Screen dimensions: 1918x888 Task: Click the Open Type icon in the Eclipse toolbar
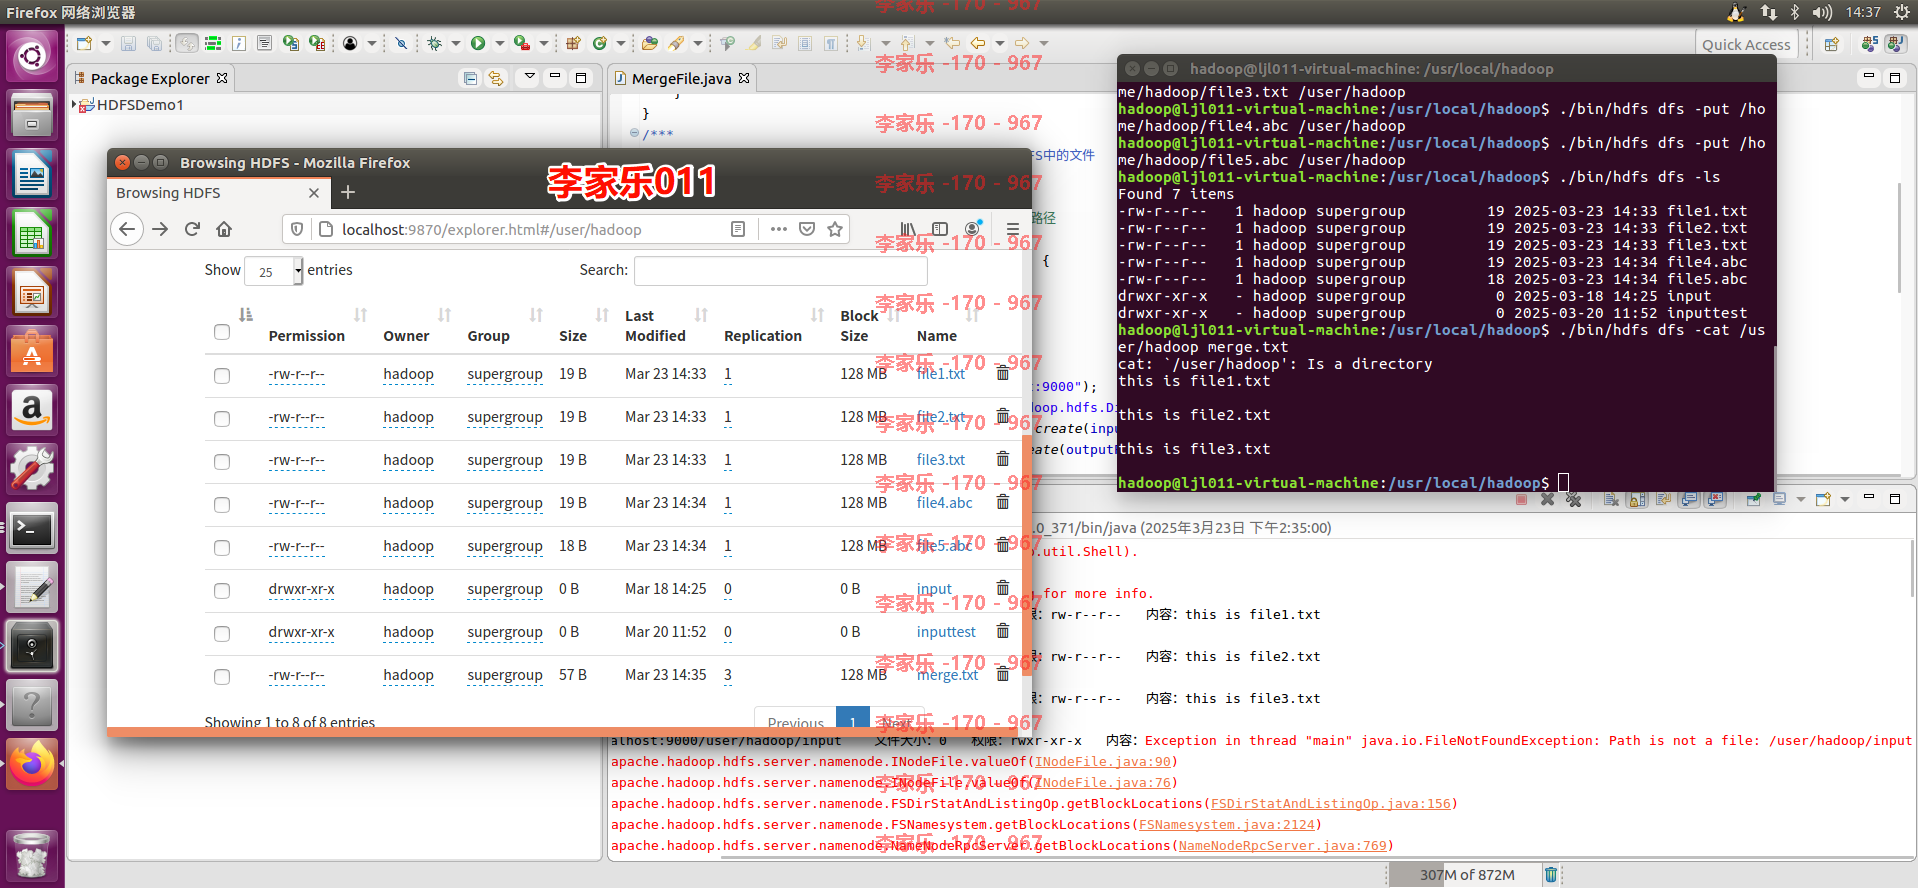point(650,43)
